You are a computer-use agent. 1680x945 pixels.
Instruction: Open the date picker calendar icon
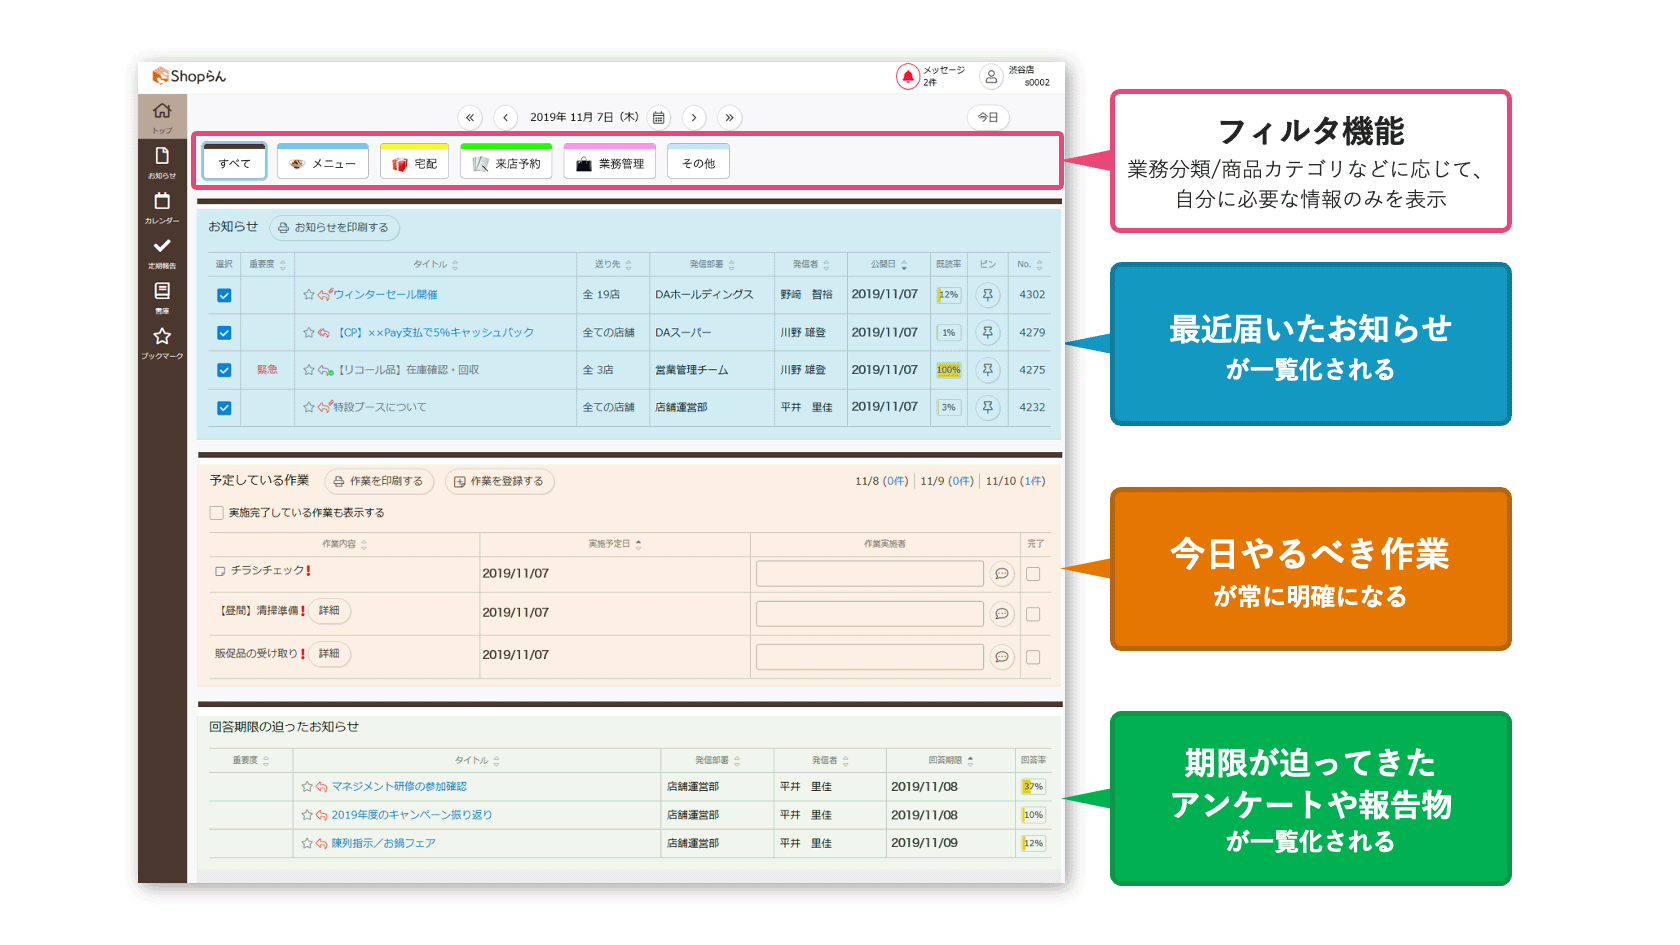tap(659, 117)
